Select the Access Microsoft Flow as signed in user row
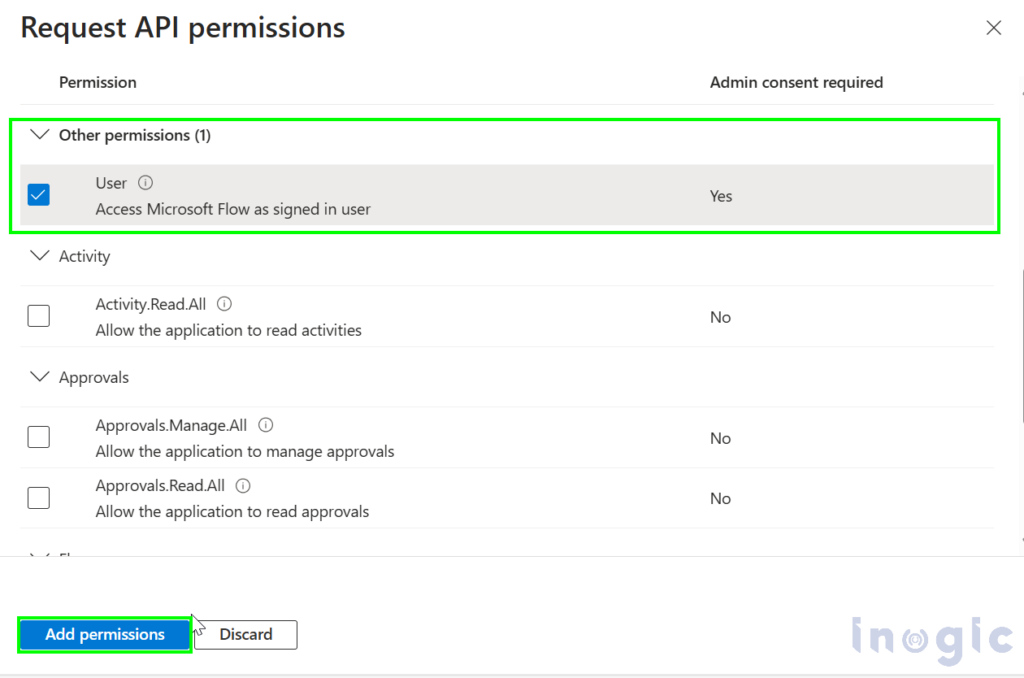Screen dimensions: 1024x678 pyautogui.click(x=507, y=195)
